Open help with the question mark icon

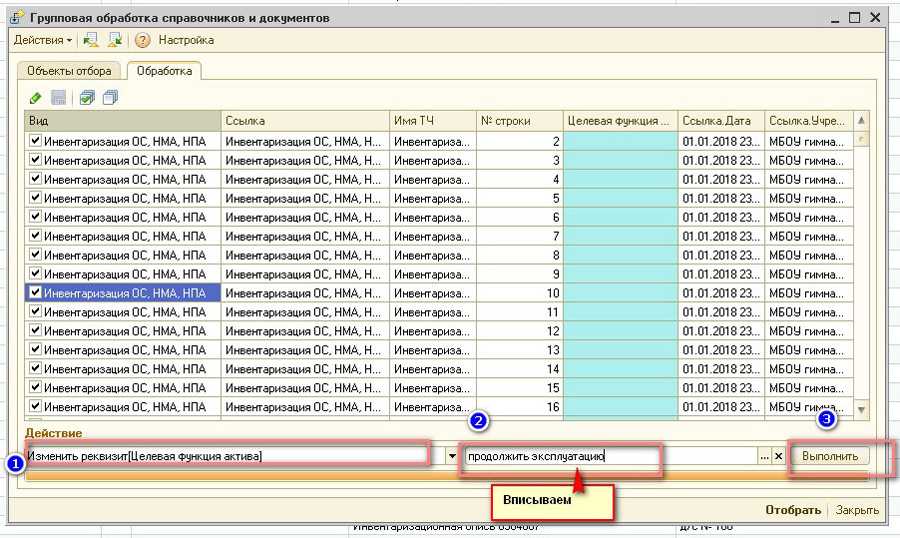(x=142, y=40)
